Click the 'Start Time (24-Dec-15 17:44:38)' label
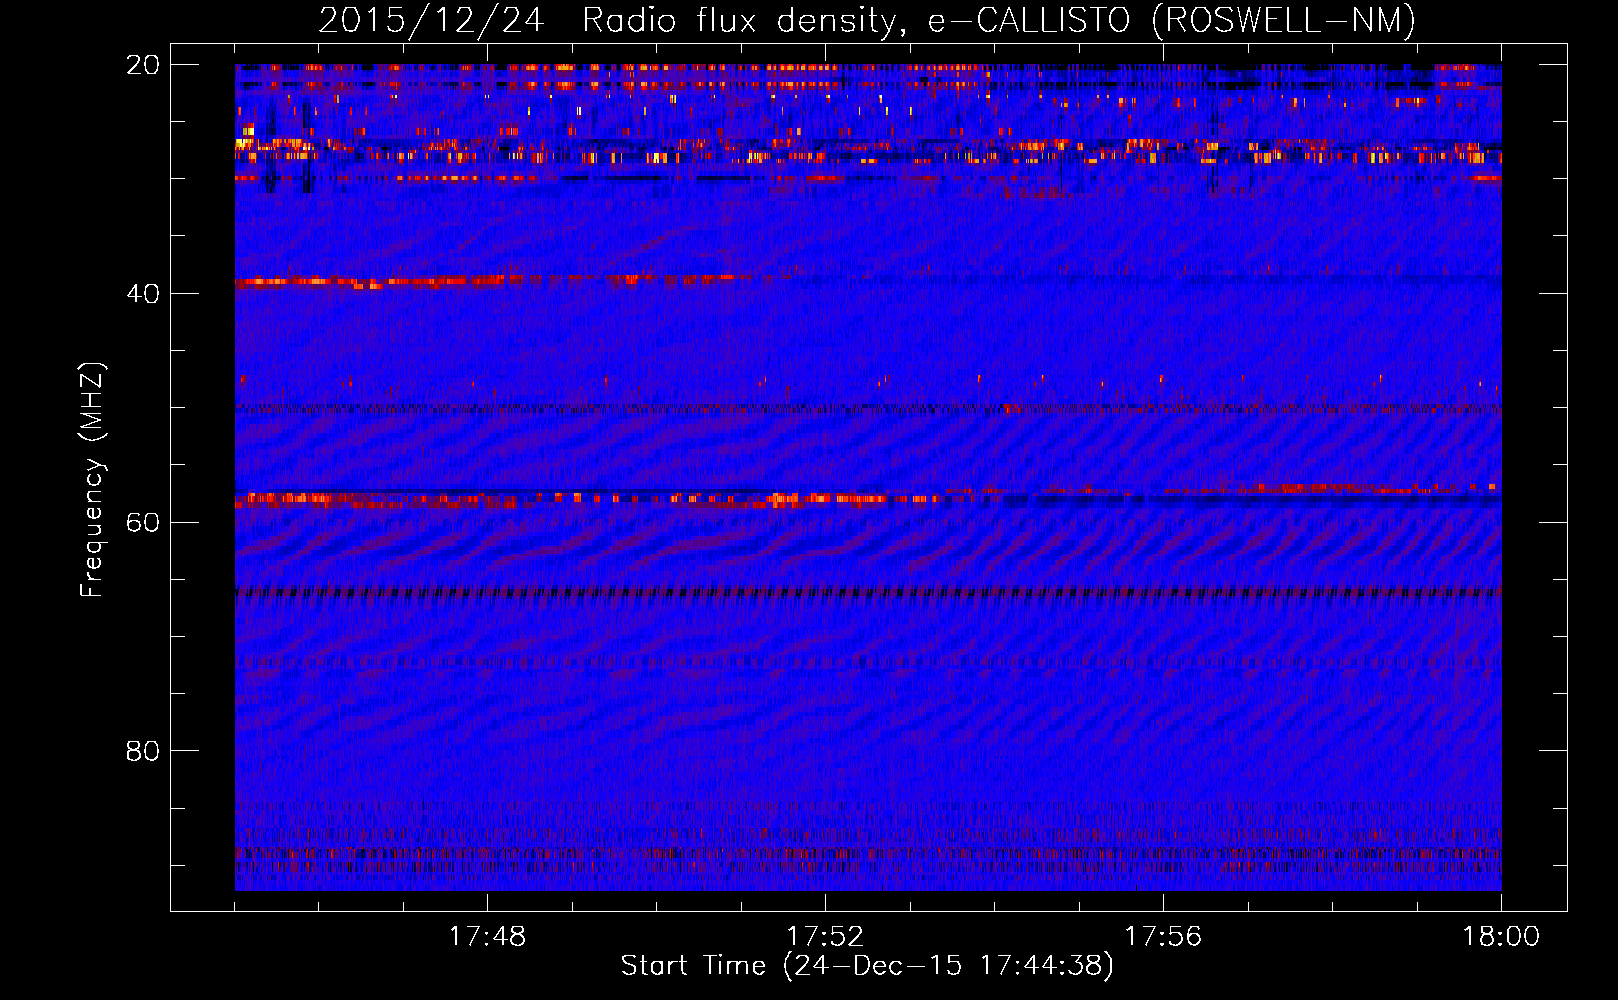Screen dimensions: 1618x1000 click(867, 966)
